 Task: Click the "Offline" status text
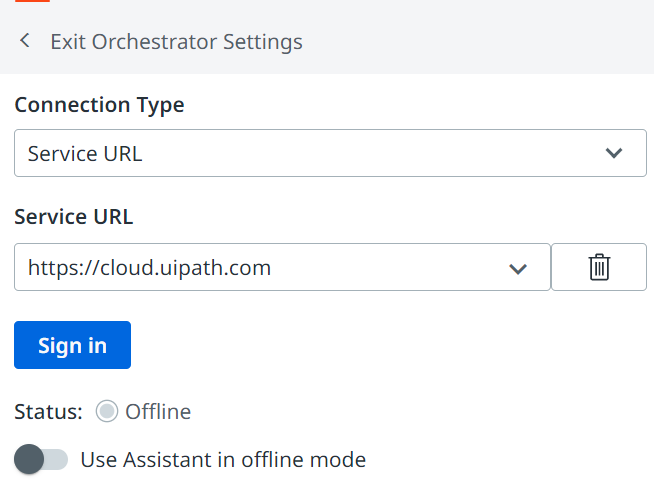[x=158, y=411]
